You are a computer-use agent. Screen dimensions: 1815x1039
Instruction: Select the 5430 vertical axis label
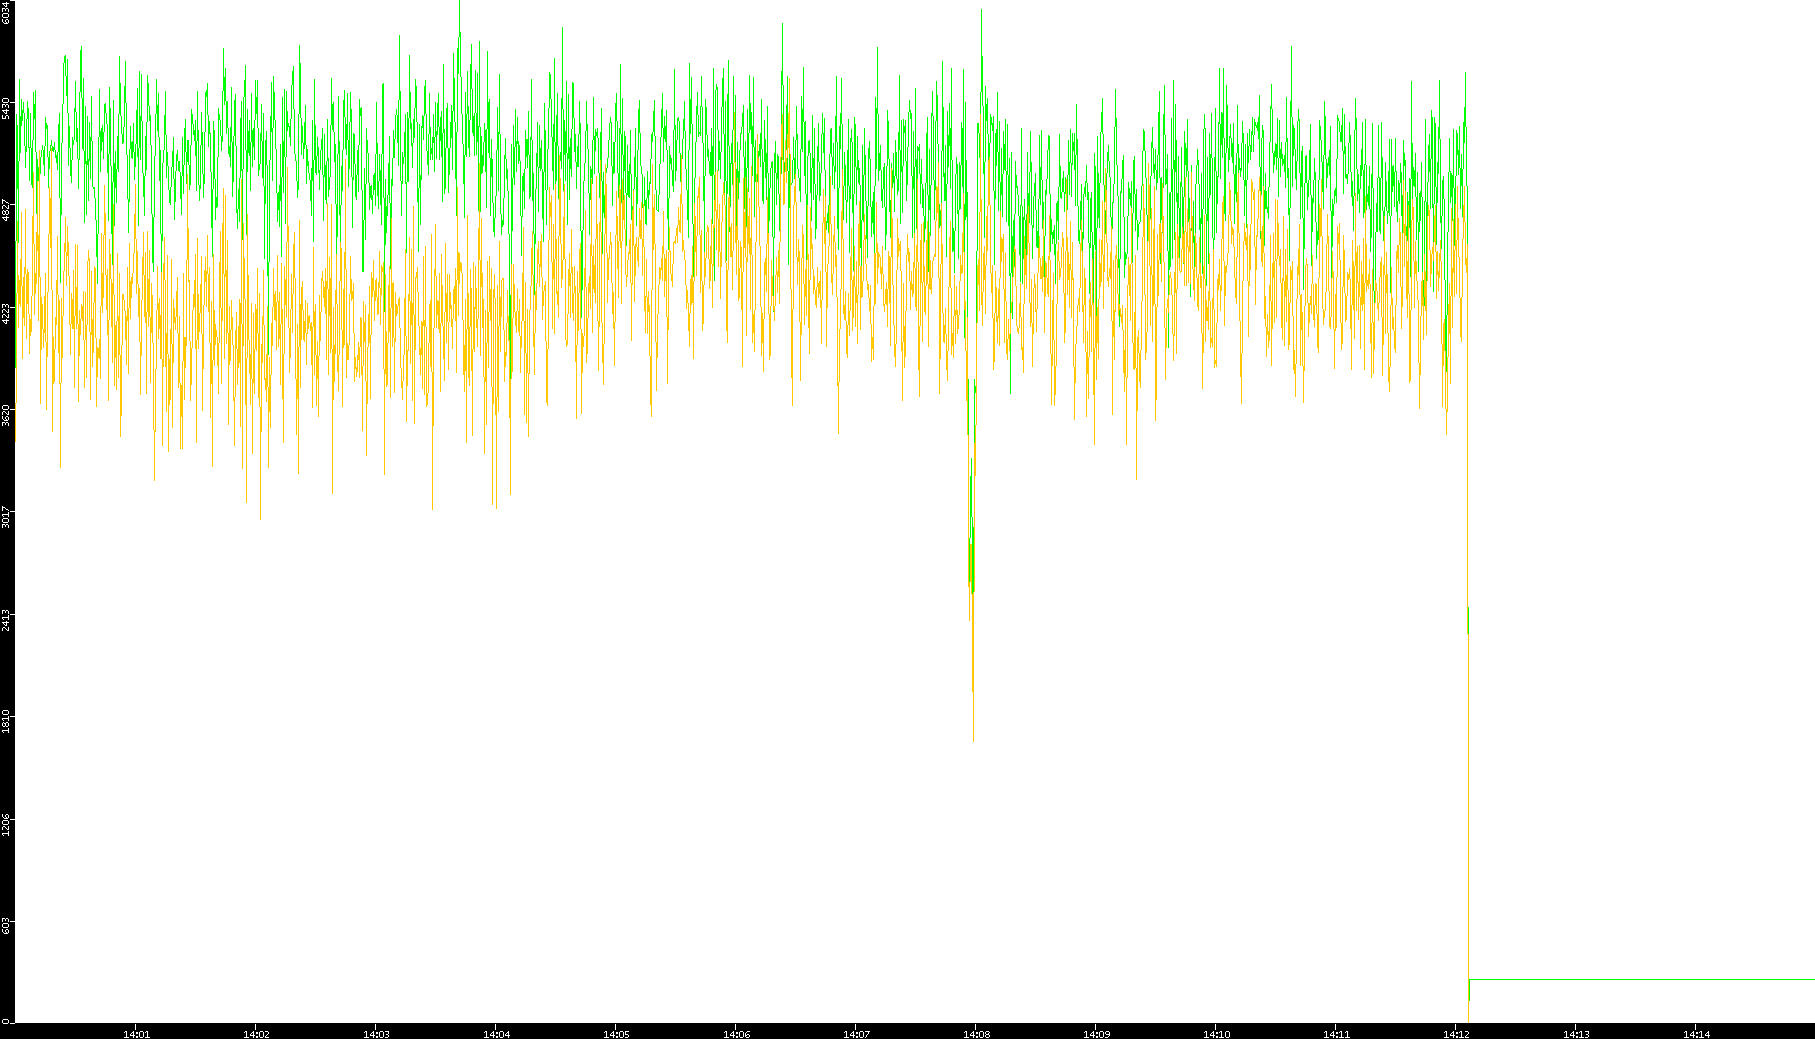click(6, 108)
